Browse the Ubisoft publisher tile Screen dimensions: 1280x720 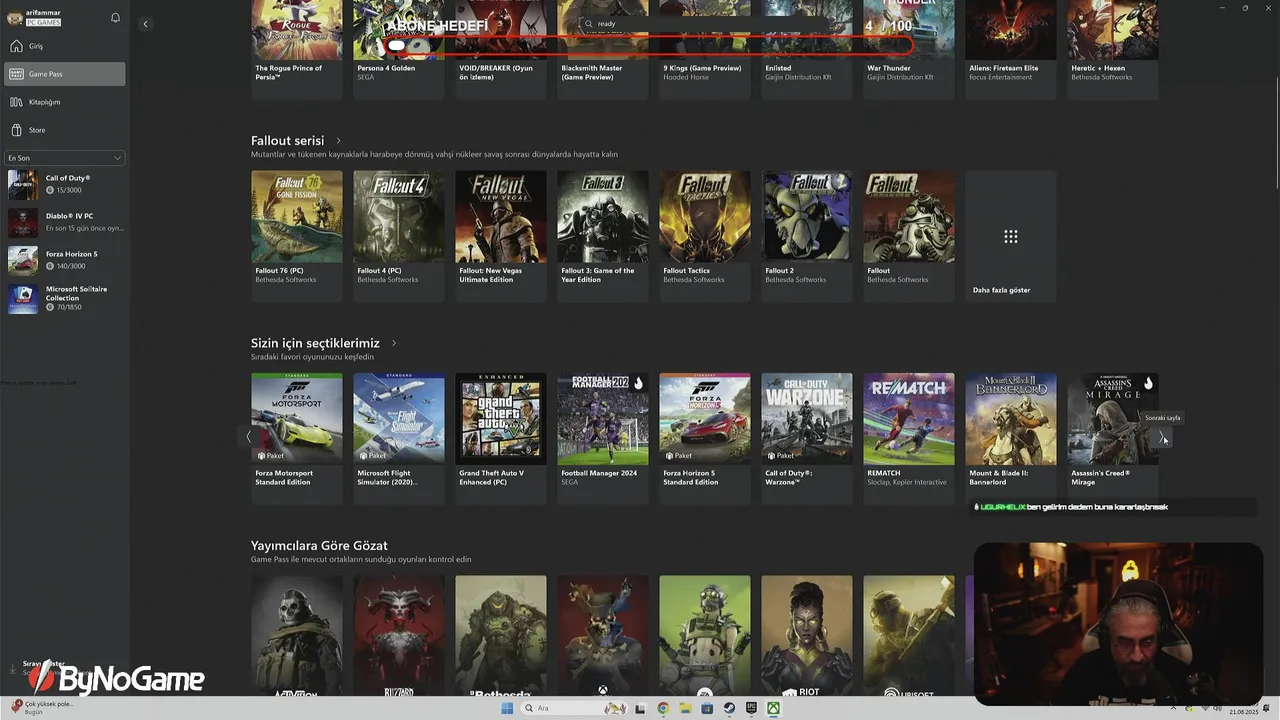[x=908, y=636]
